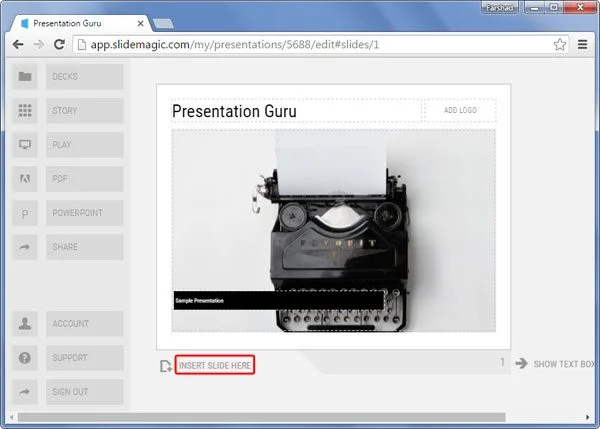
Task: Click the Decks folder icon
Action: 25,77
